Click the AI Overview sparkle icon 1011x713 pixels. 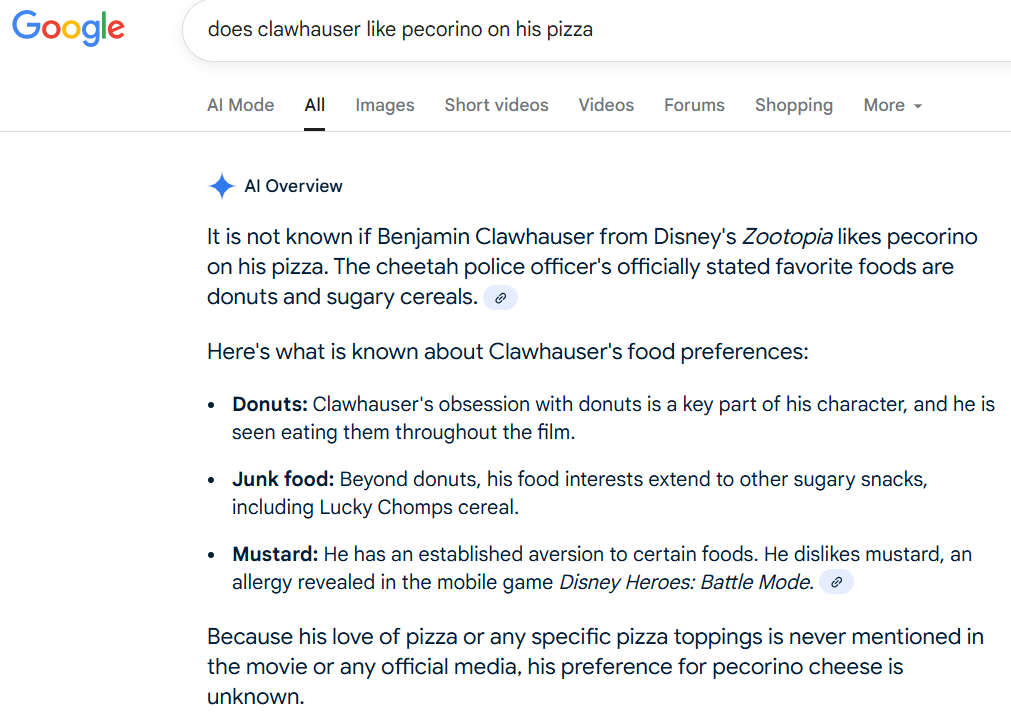pyautogui.click(x=222, y=186)
